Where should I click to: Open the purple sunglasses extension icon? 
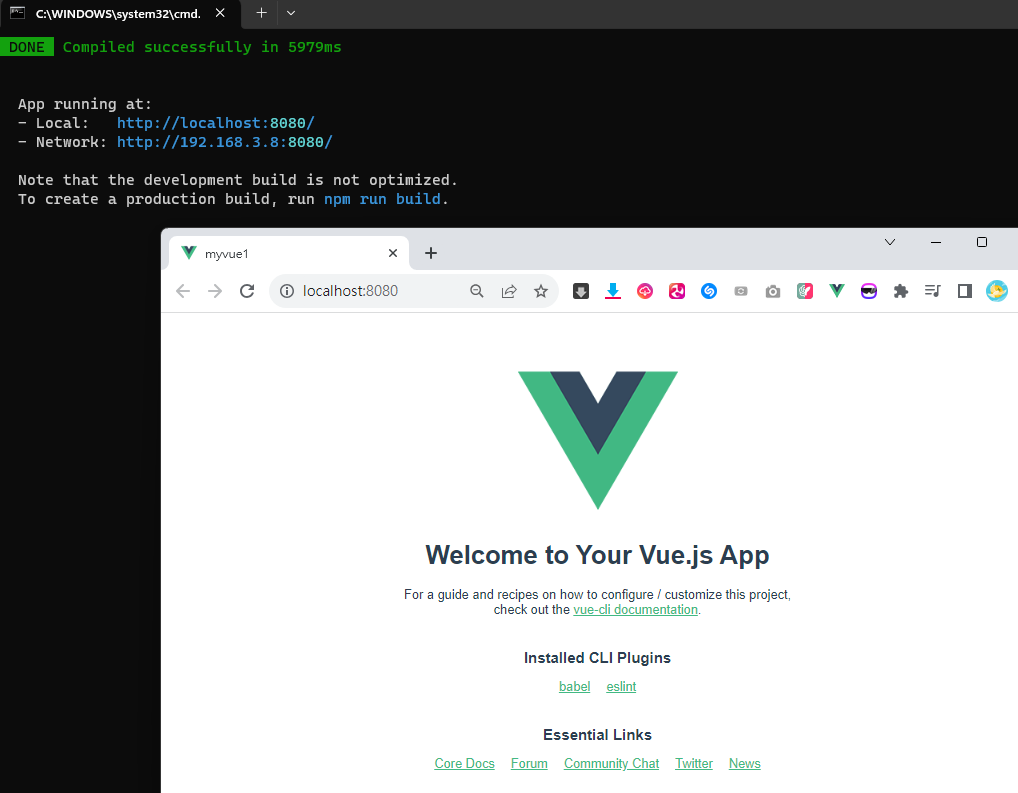coord(869,291)
